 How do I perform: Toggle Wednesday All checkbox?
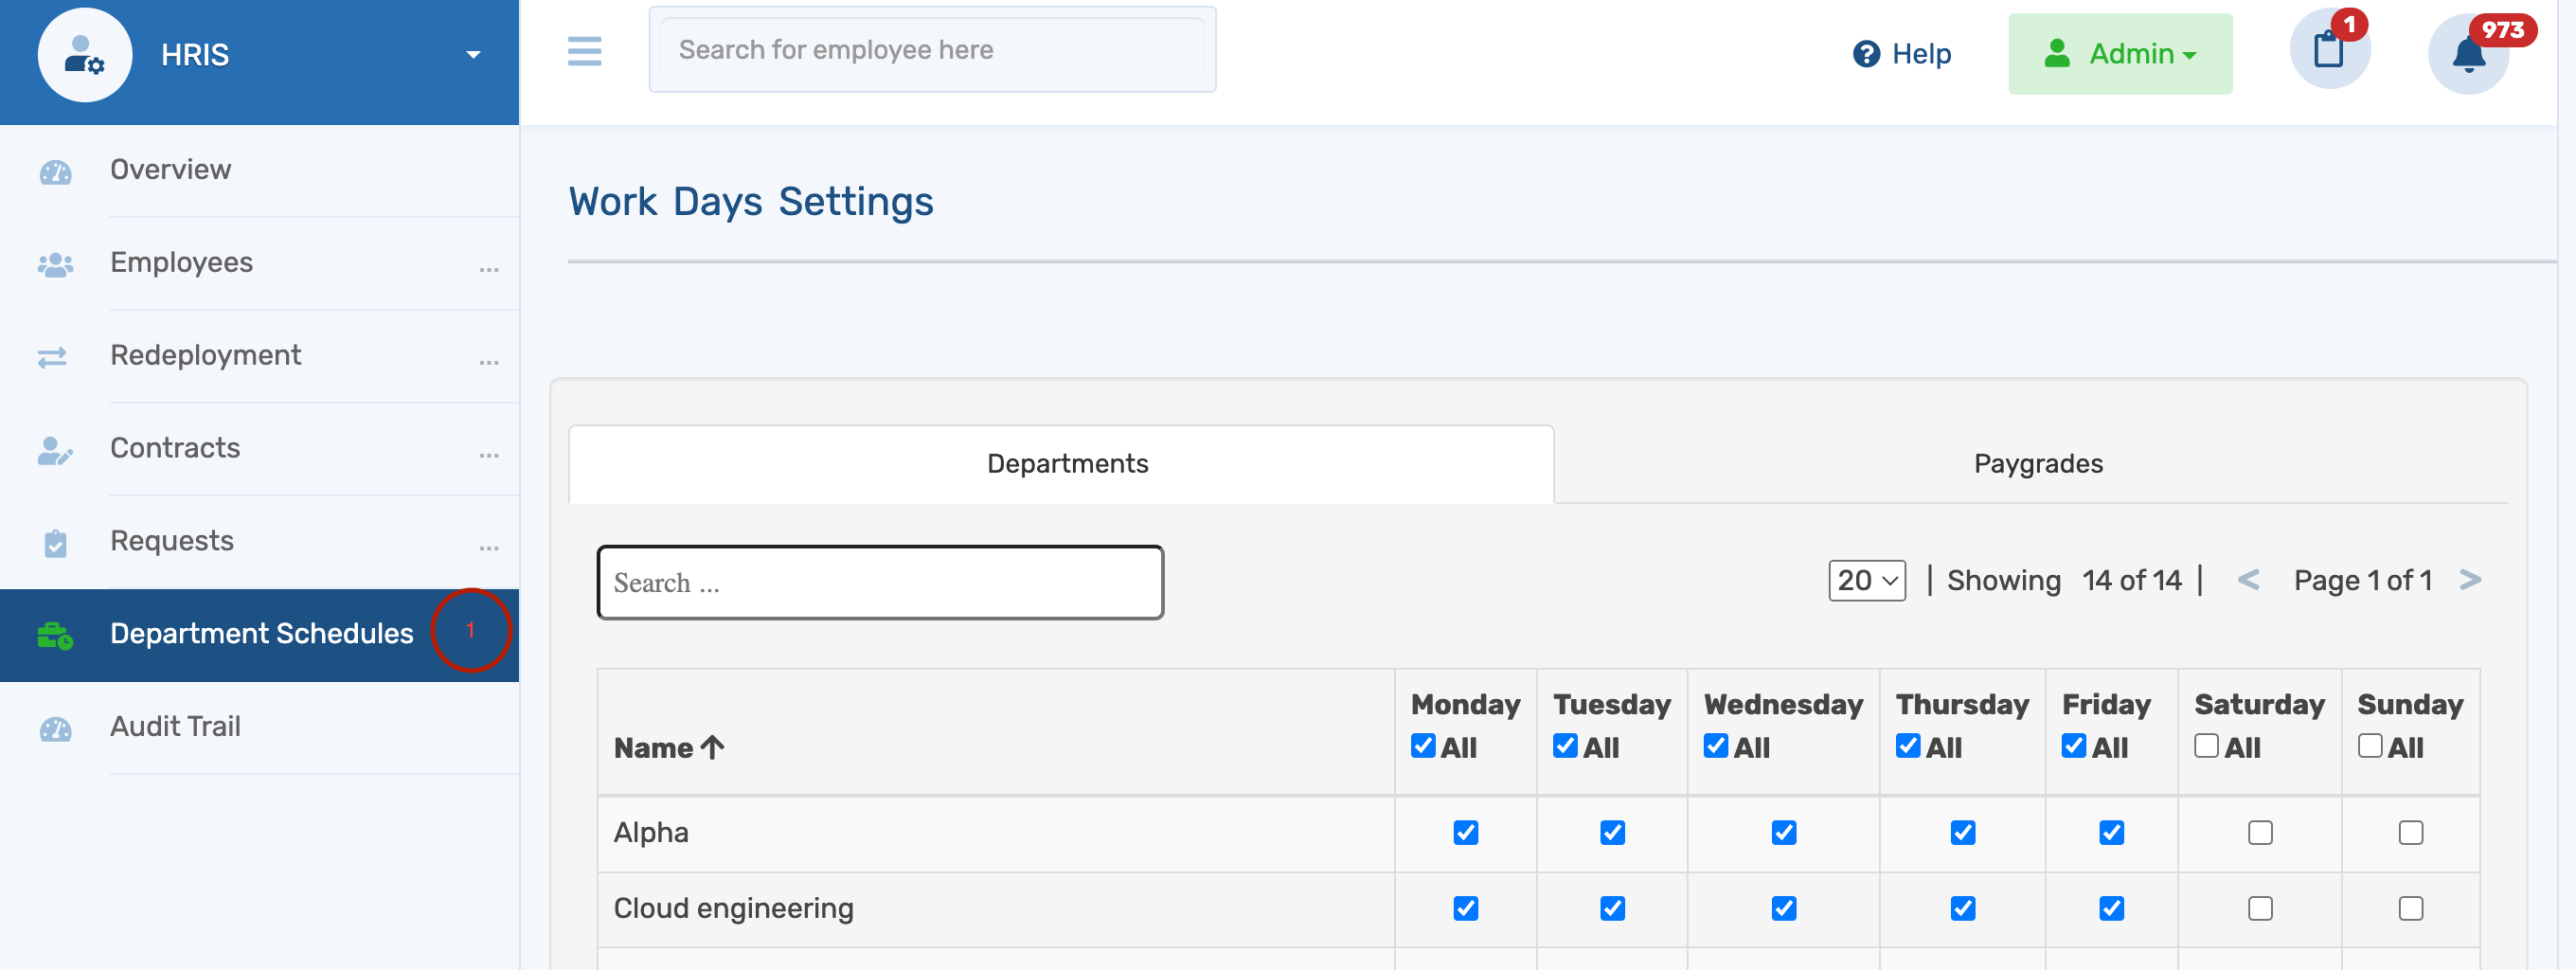pyautogui.click(x=1715, y=746)
